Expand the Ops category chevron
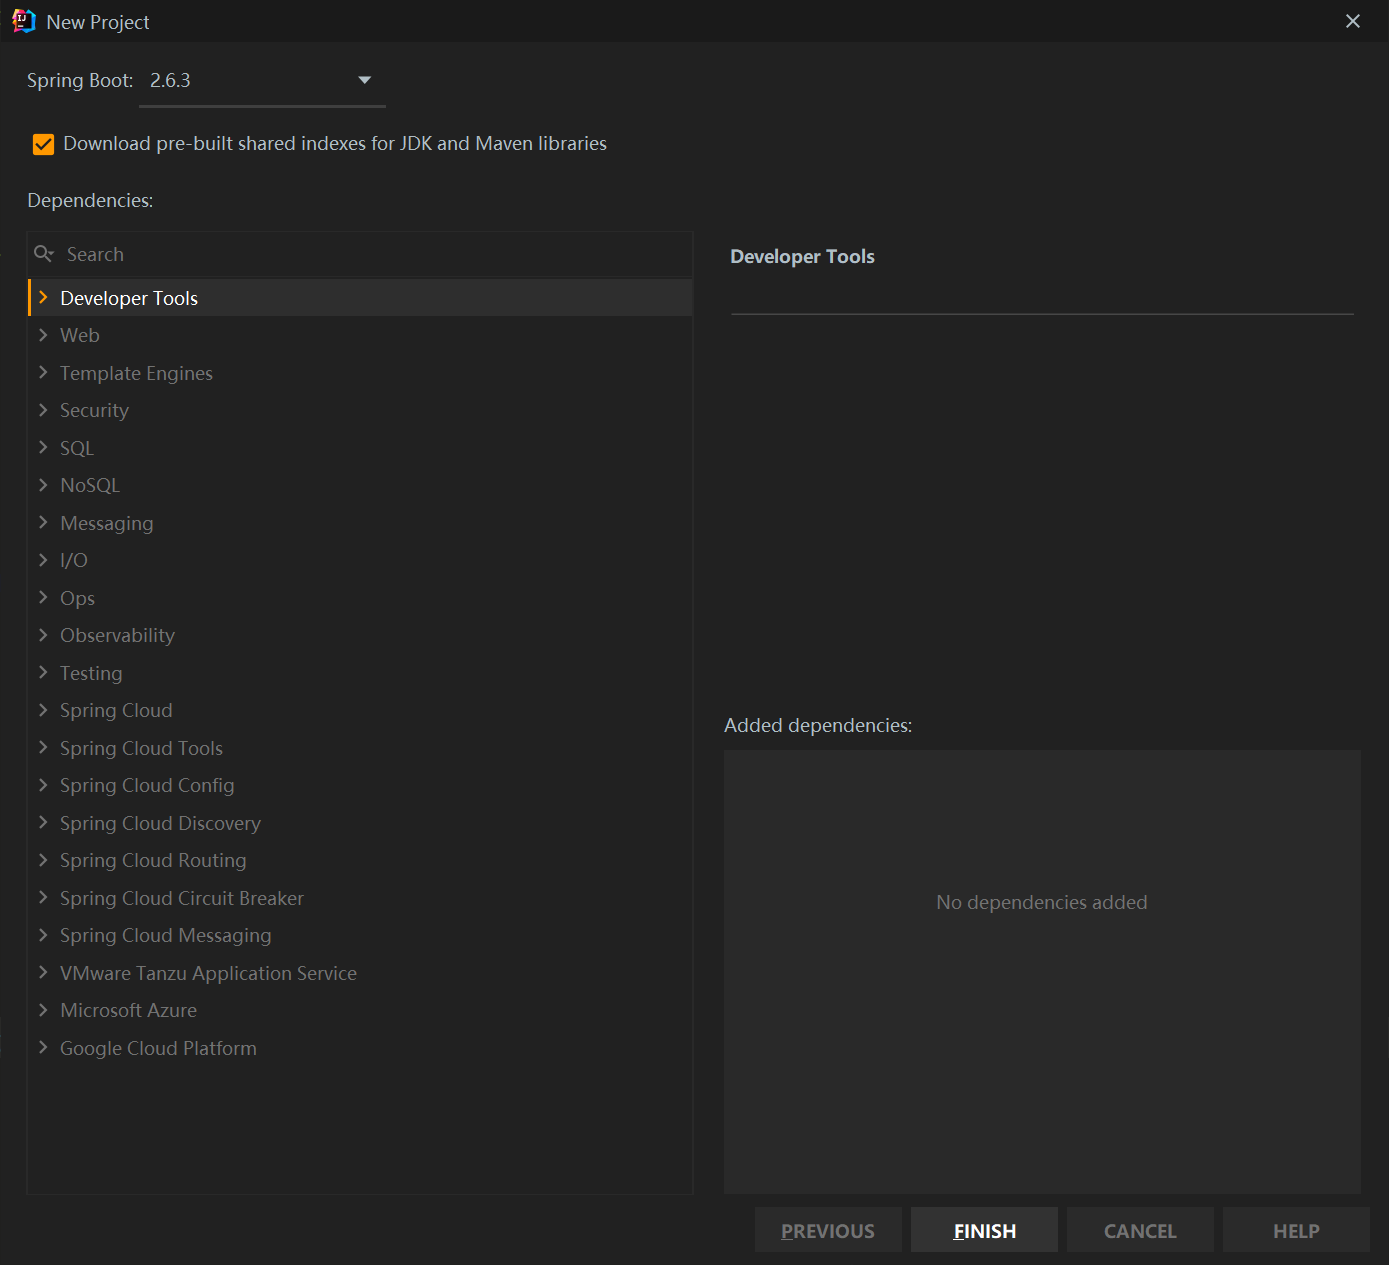The width and height of the screenshot is (1389, 1265). [x=43, y=598]
